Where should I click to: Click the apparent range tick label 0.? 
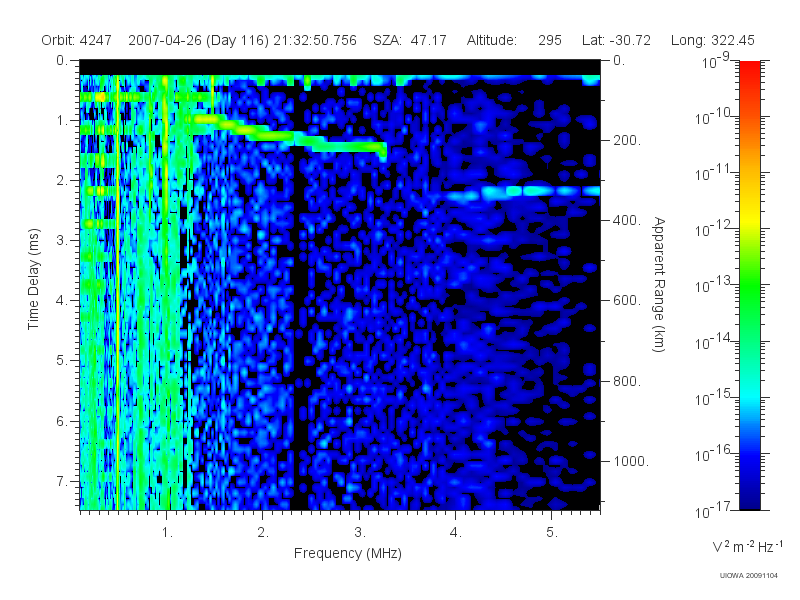click(619, 61)
